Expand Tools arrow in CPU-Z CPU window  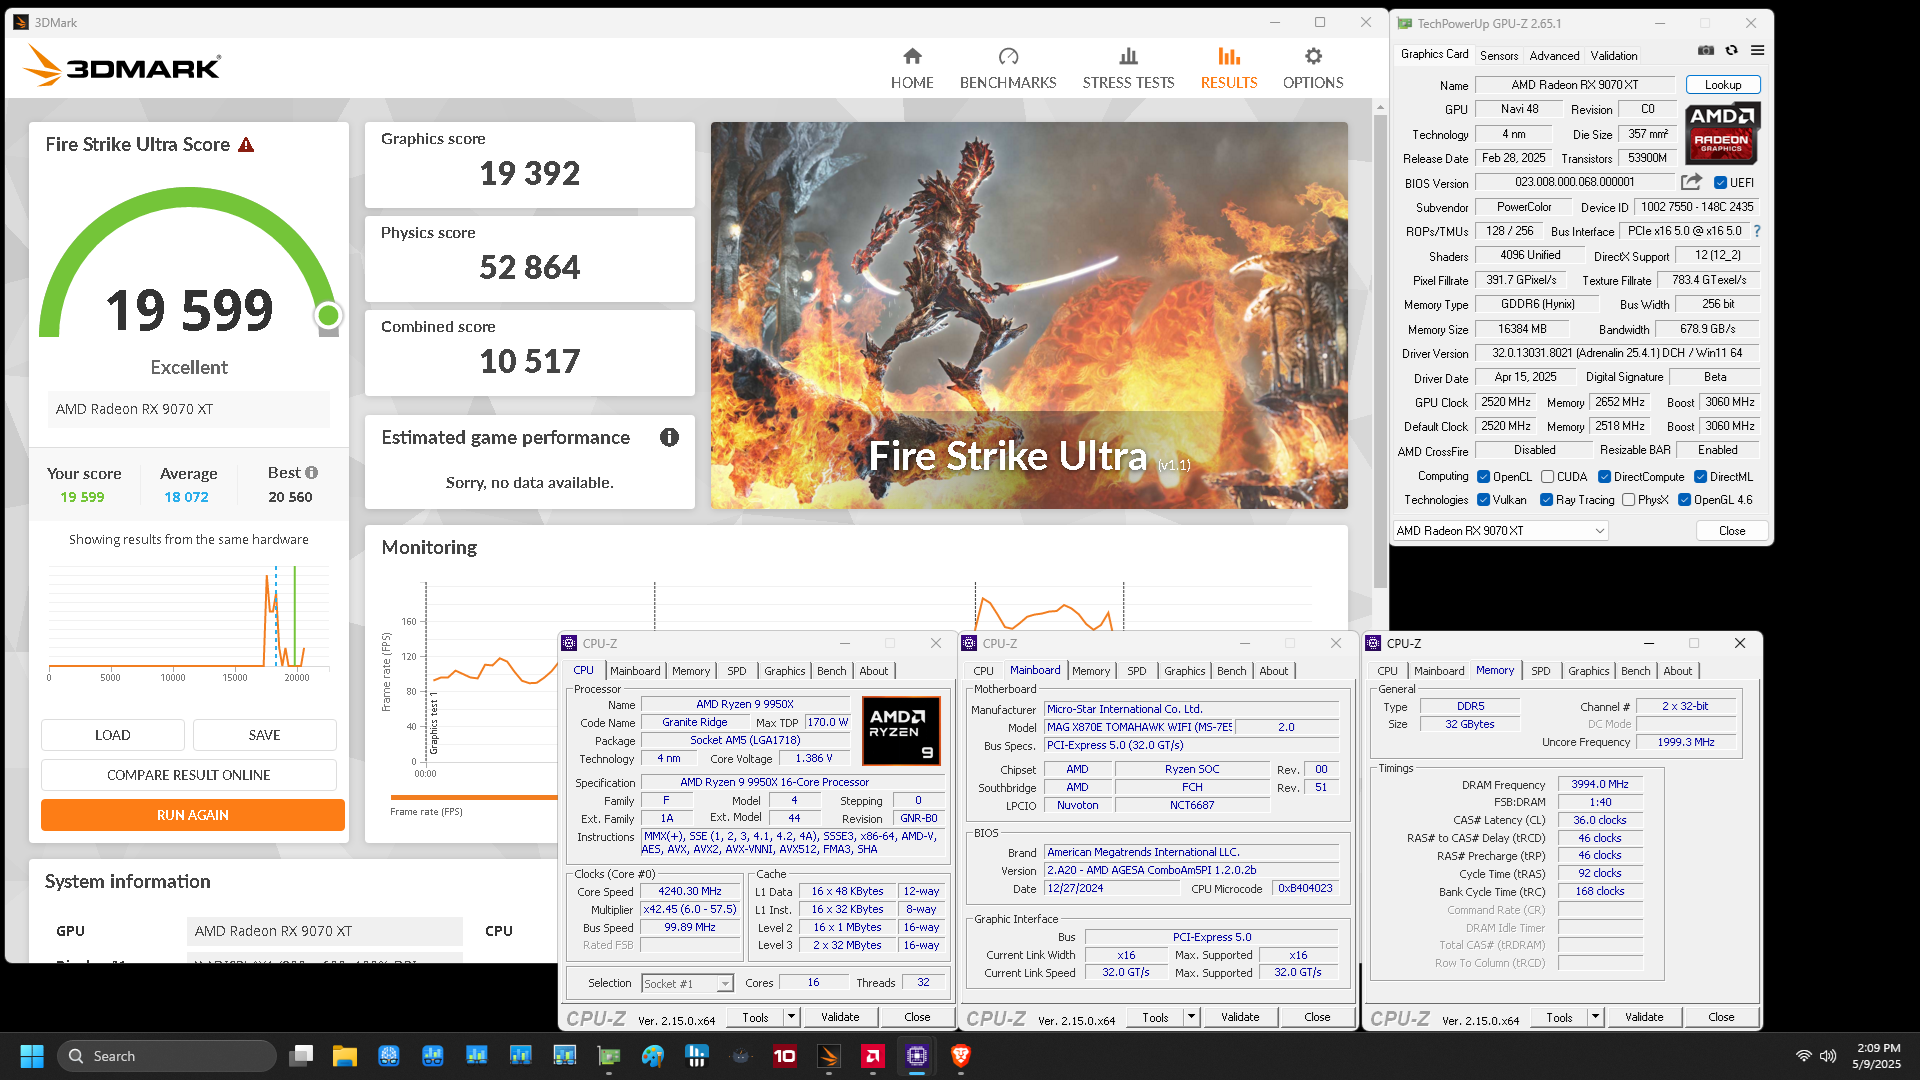pos(791,1017)
